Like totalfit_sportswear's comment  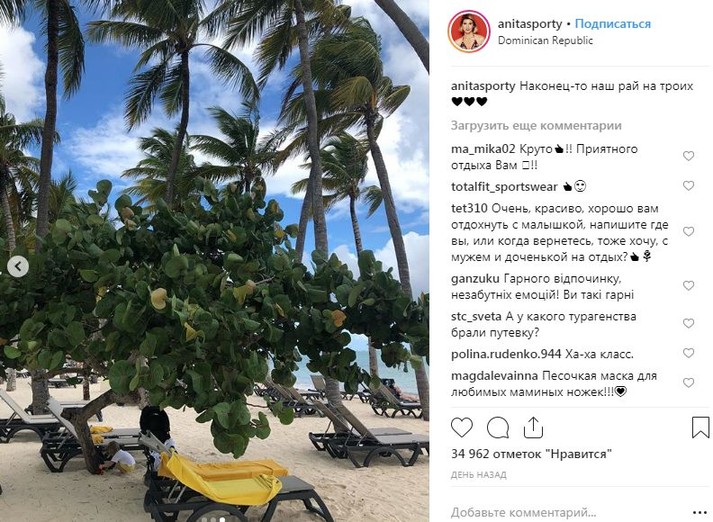coord(688,186)
